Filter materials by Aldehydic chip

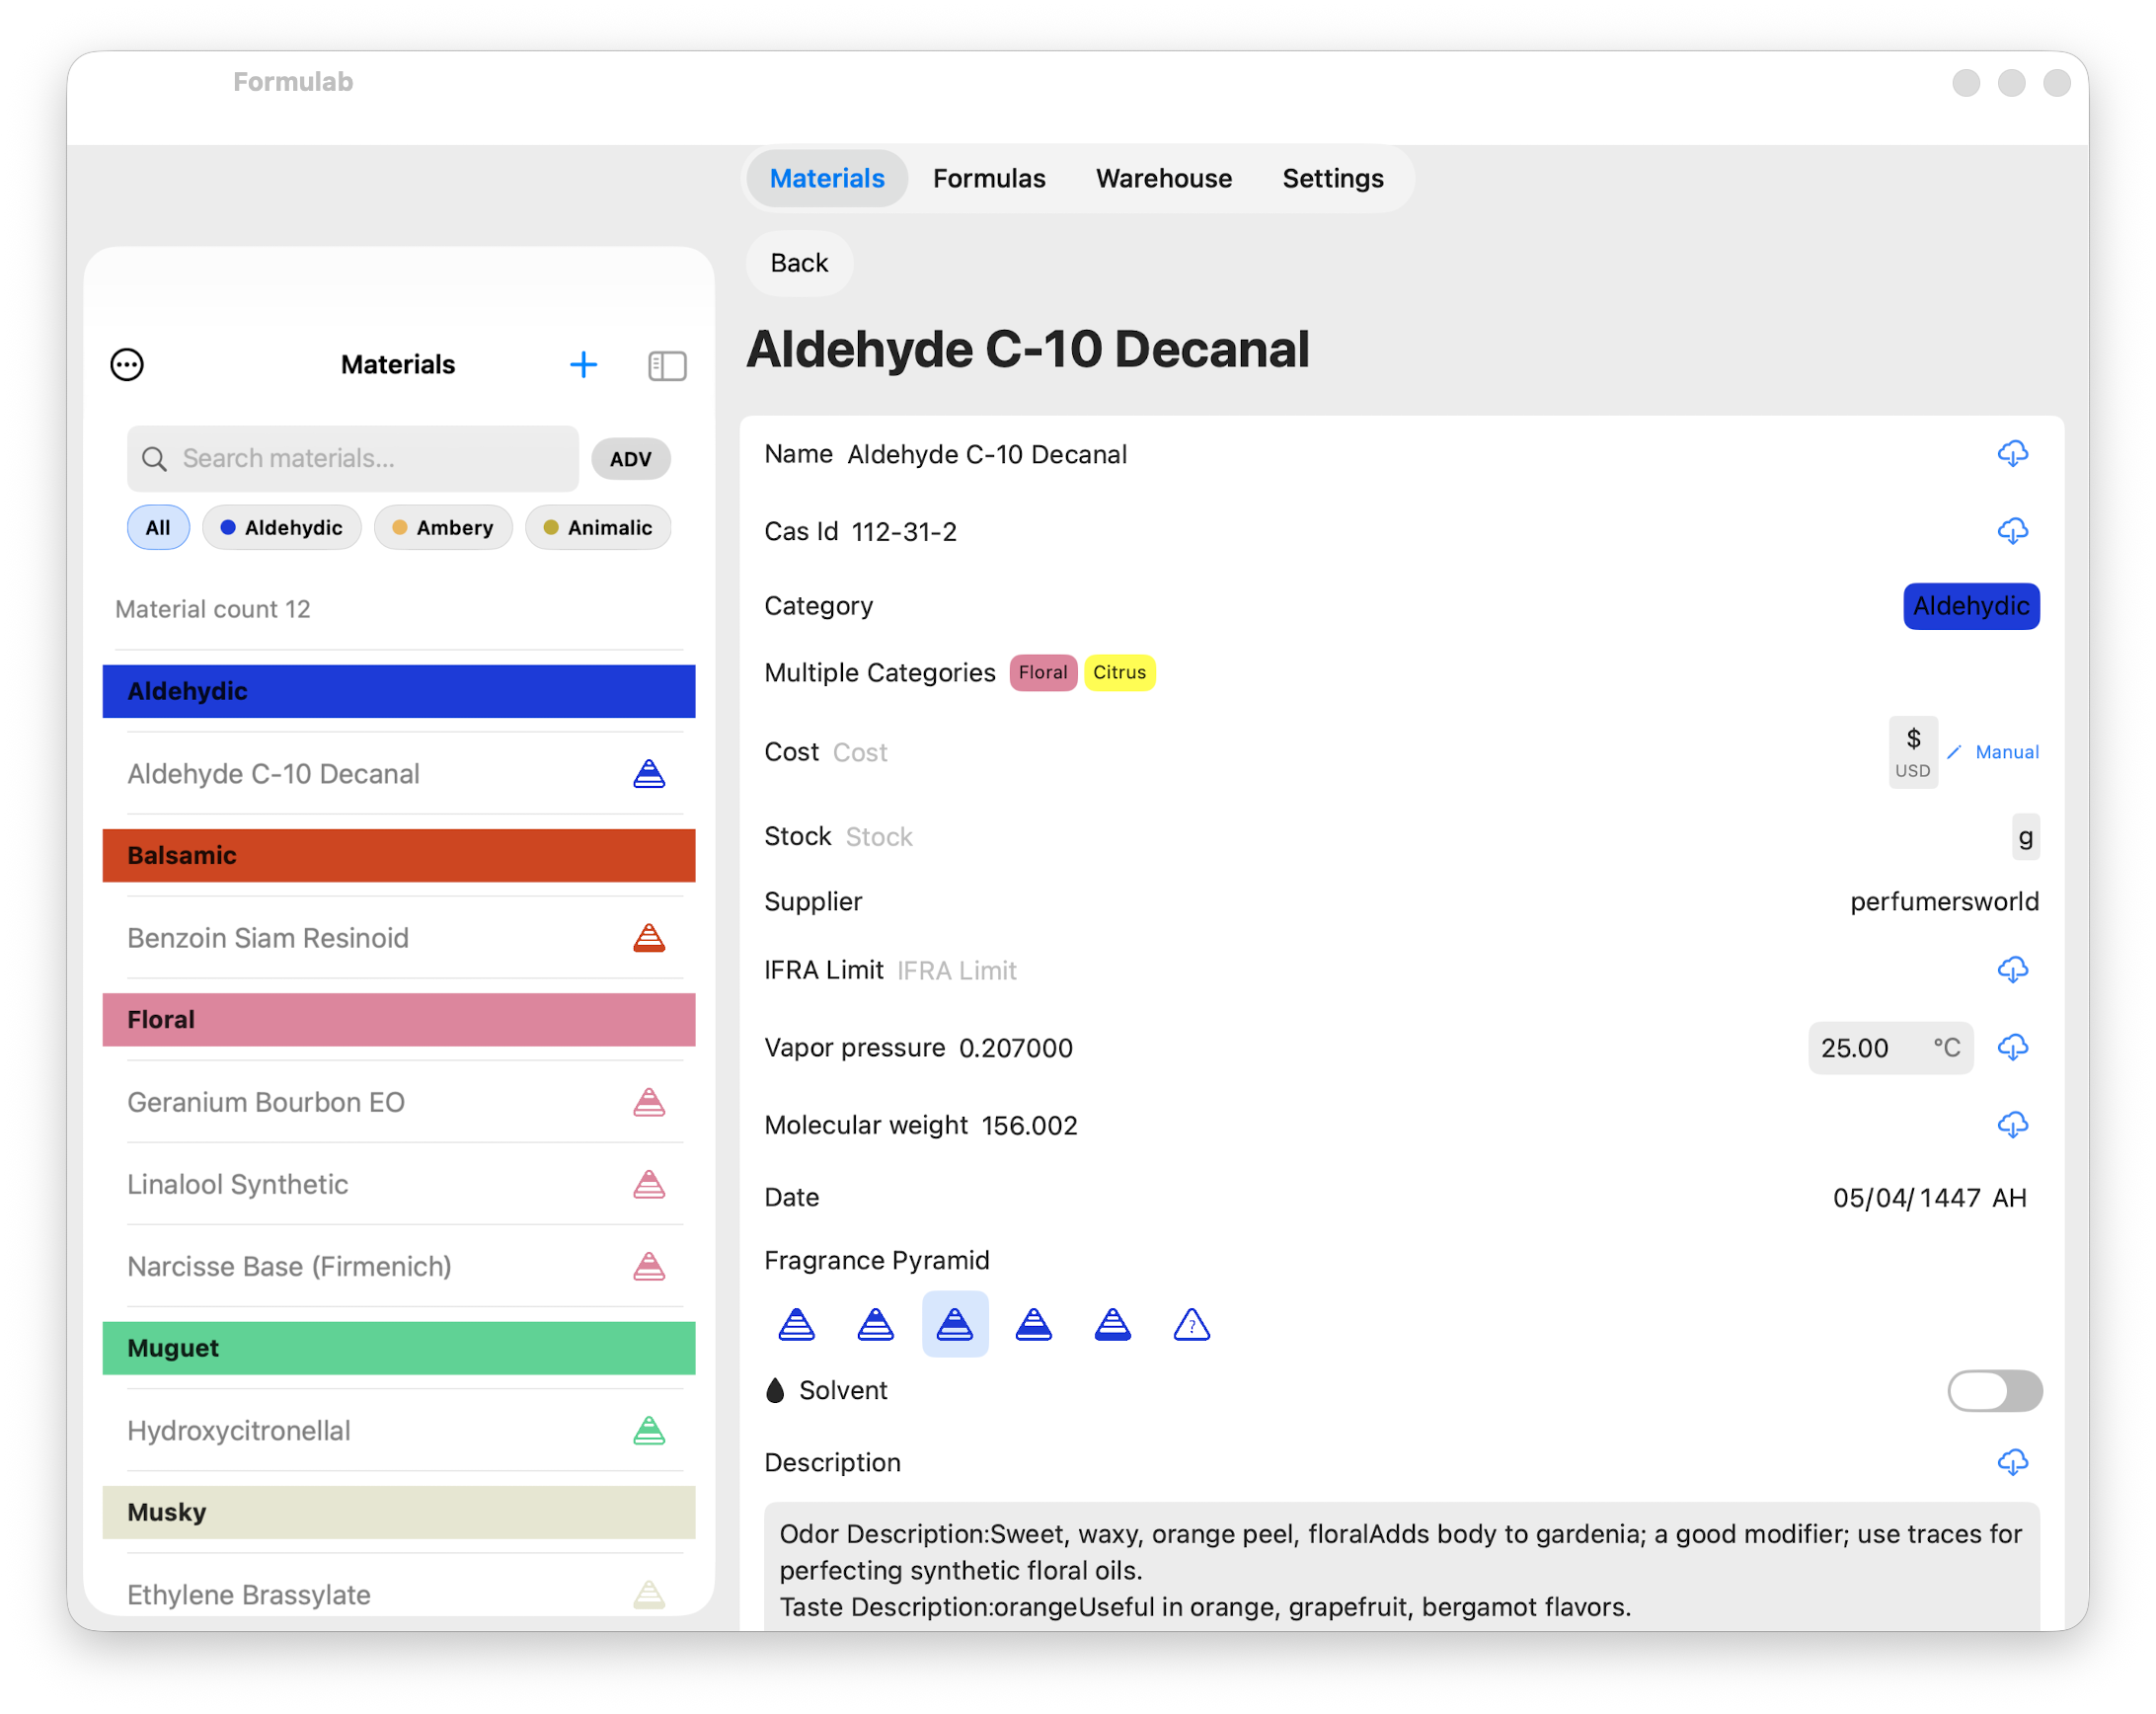click(x=282, y=528)
